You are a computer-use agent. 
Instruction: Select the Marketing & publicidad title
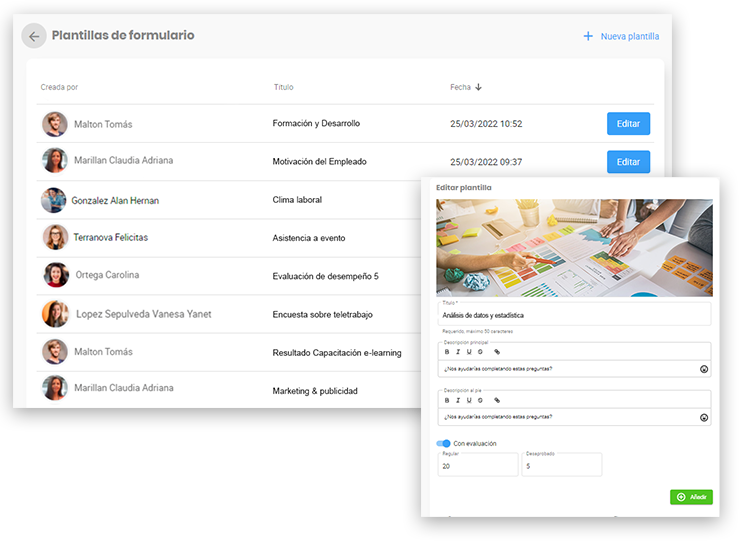pos(315,391)
